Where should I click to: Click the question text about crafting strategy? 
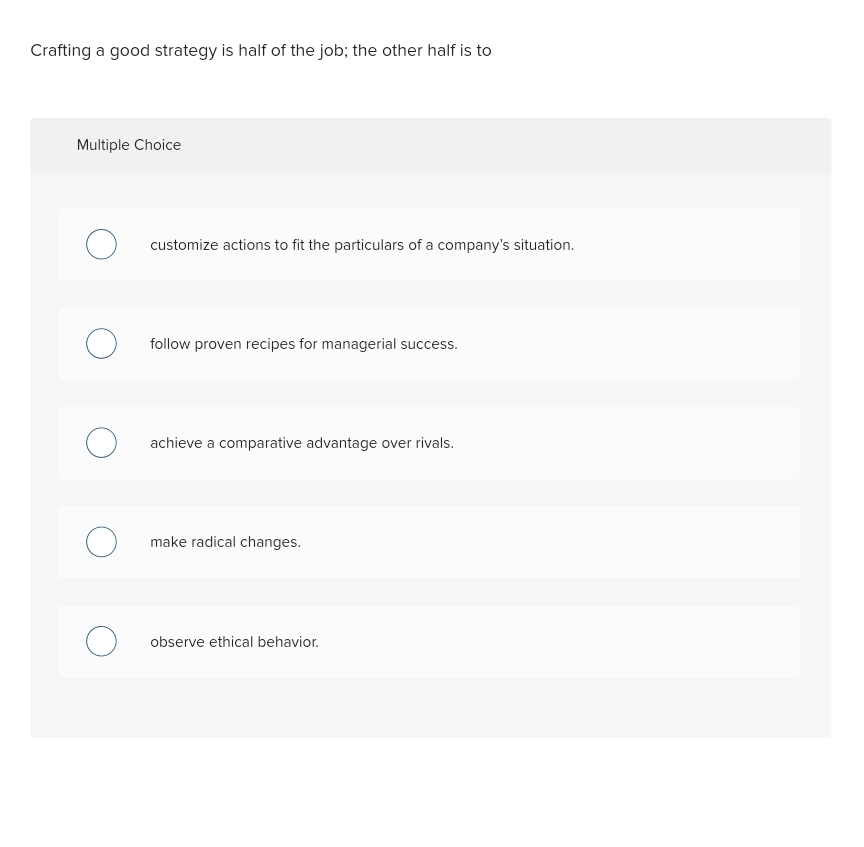pyautogui.click(x=260, y=50)
